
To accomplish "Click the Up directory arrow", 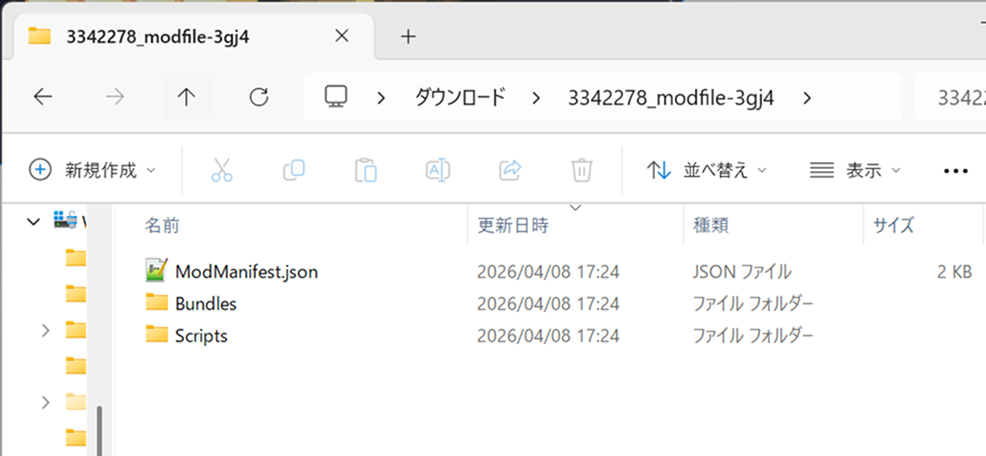I will [x=185, y=97].
